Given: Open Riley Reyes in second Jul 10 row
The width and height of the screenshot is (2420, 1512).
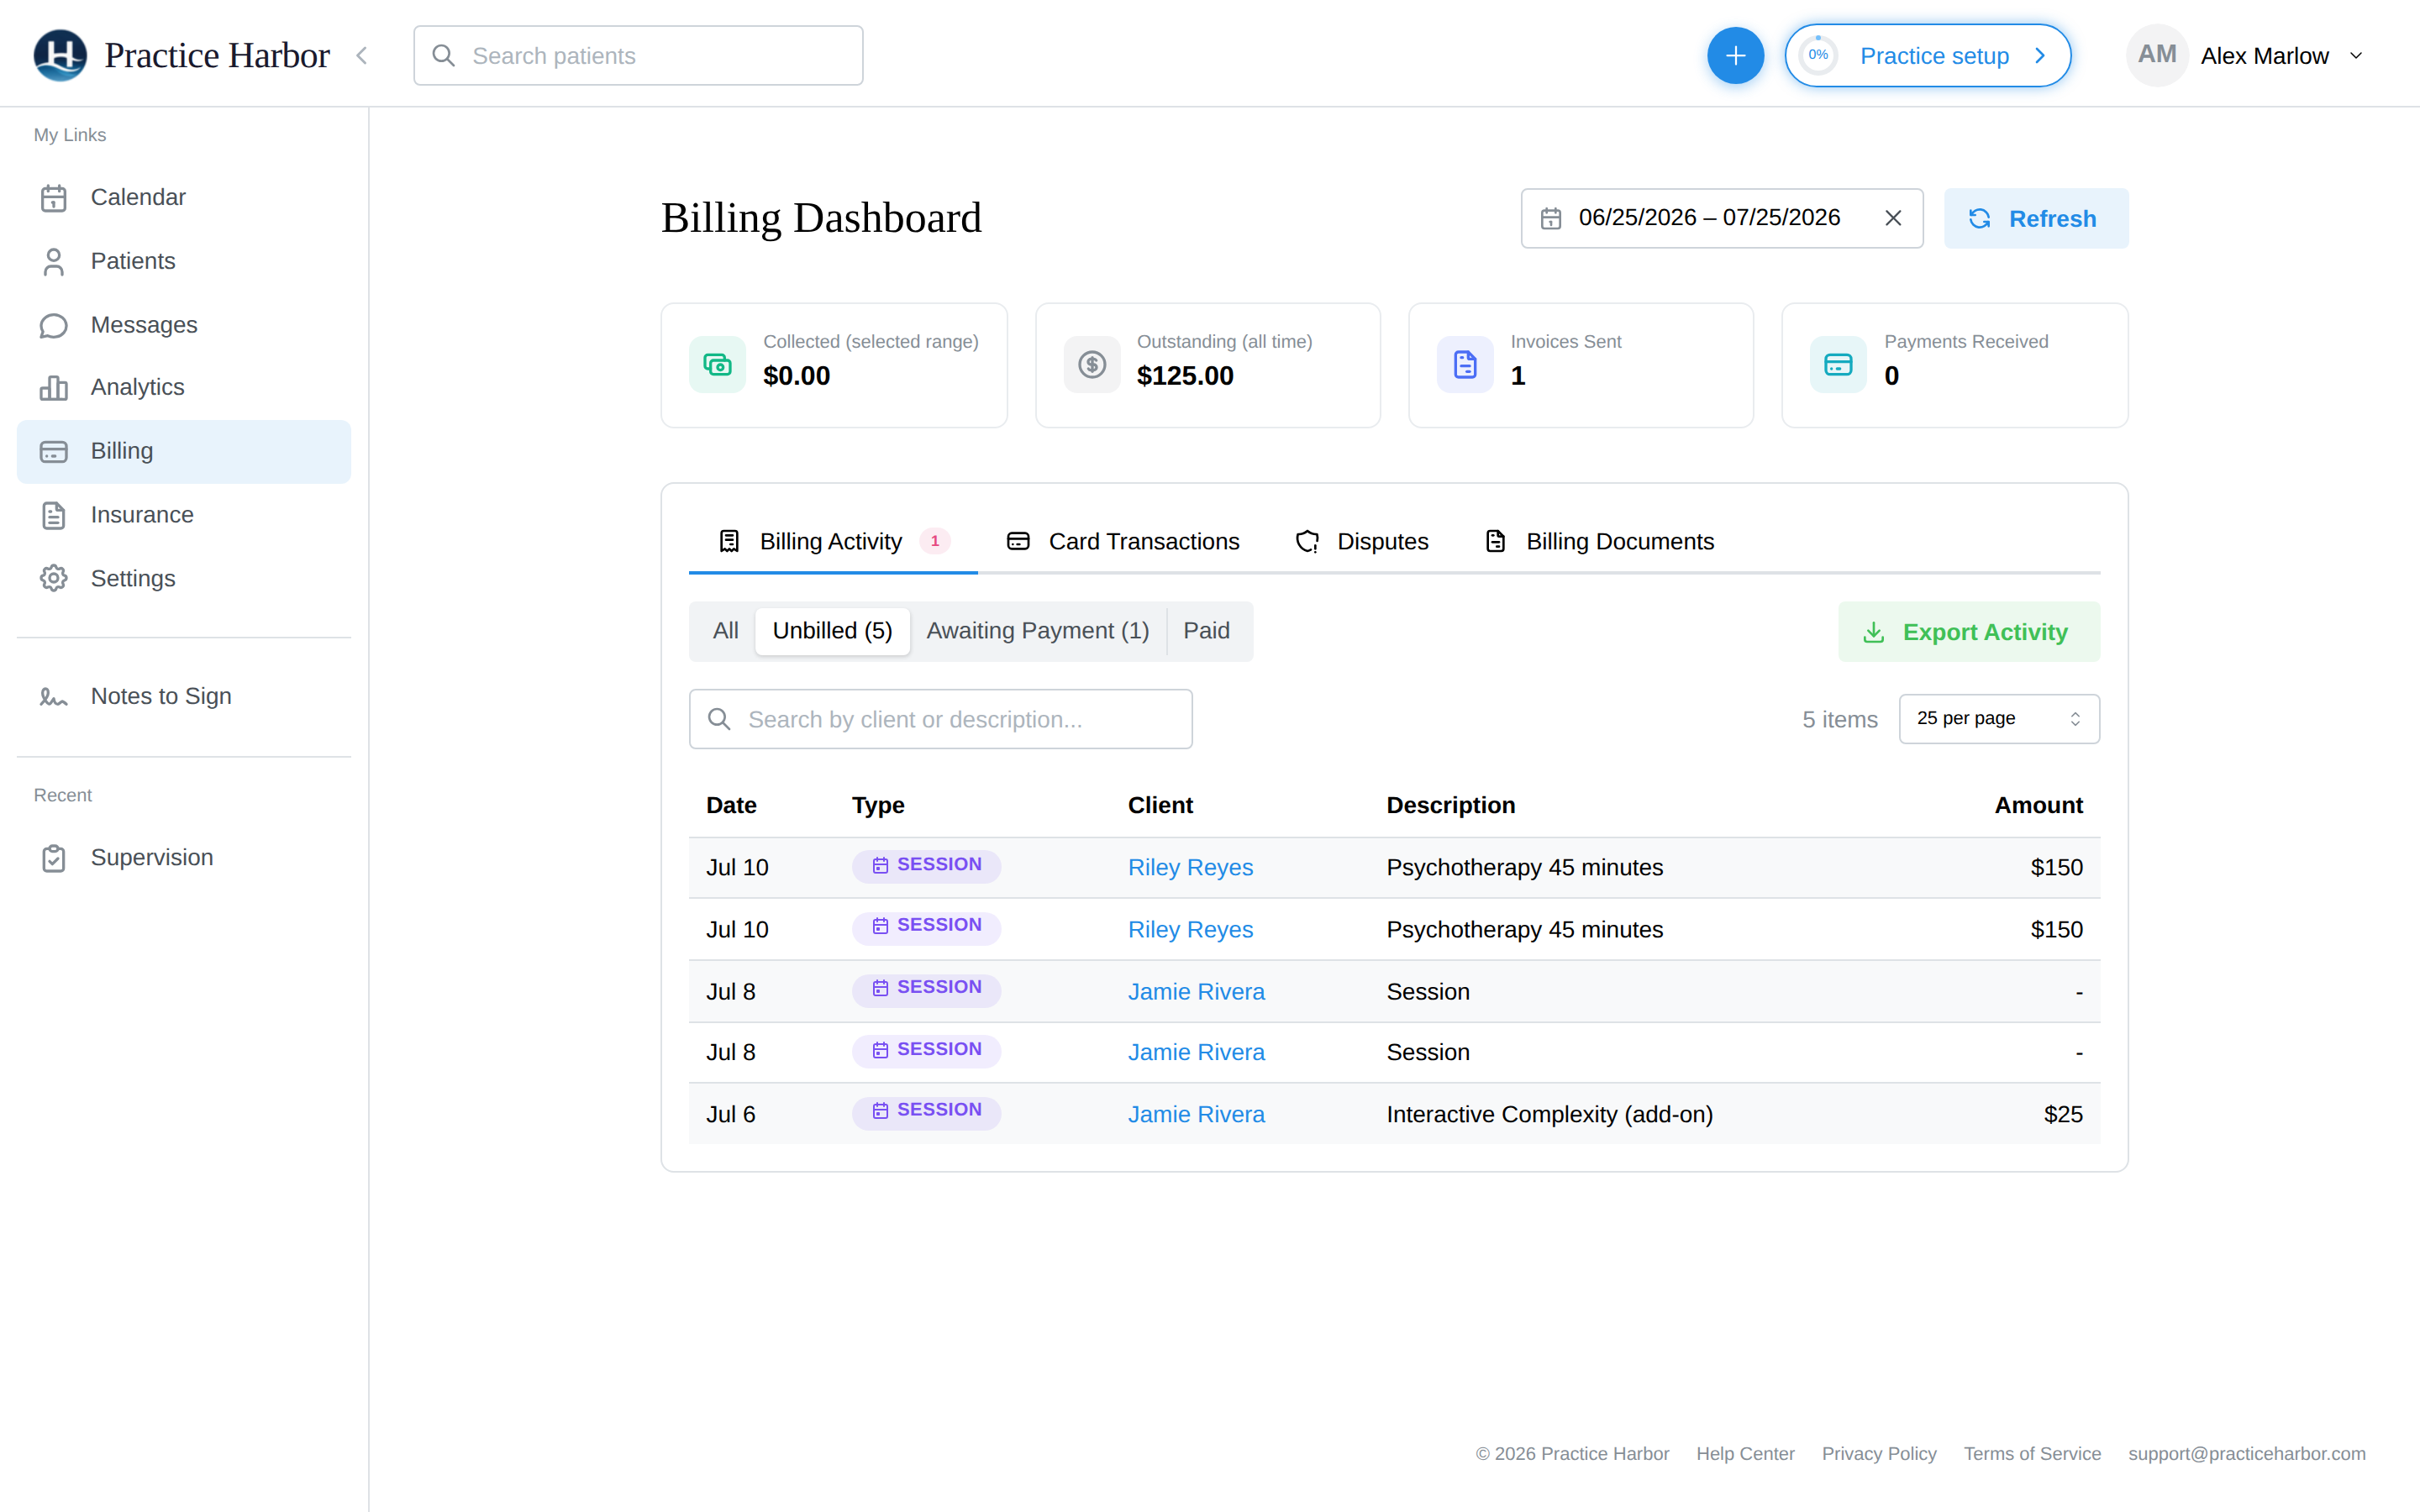Looking at the screenshot, I should [x=1190, y=929].
